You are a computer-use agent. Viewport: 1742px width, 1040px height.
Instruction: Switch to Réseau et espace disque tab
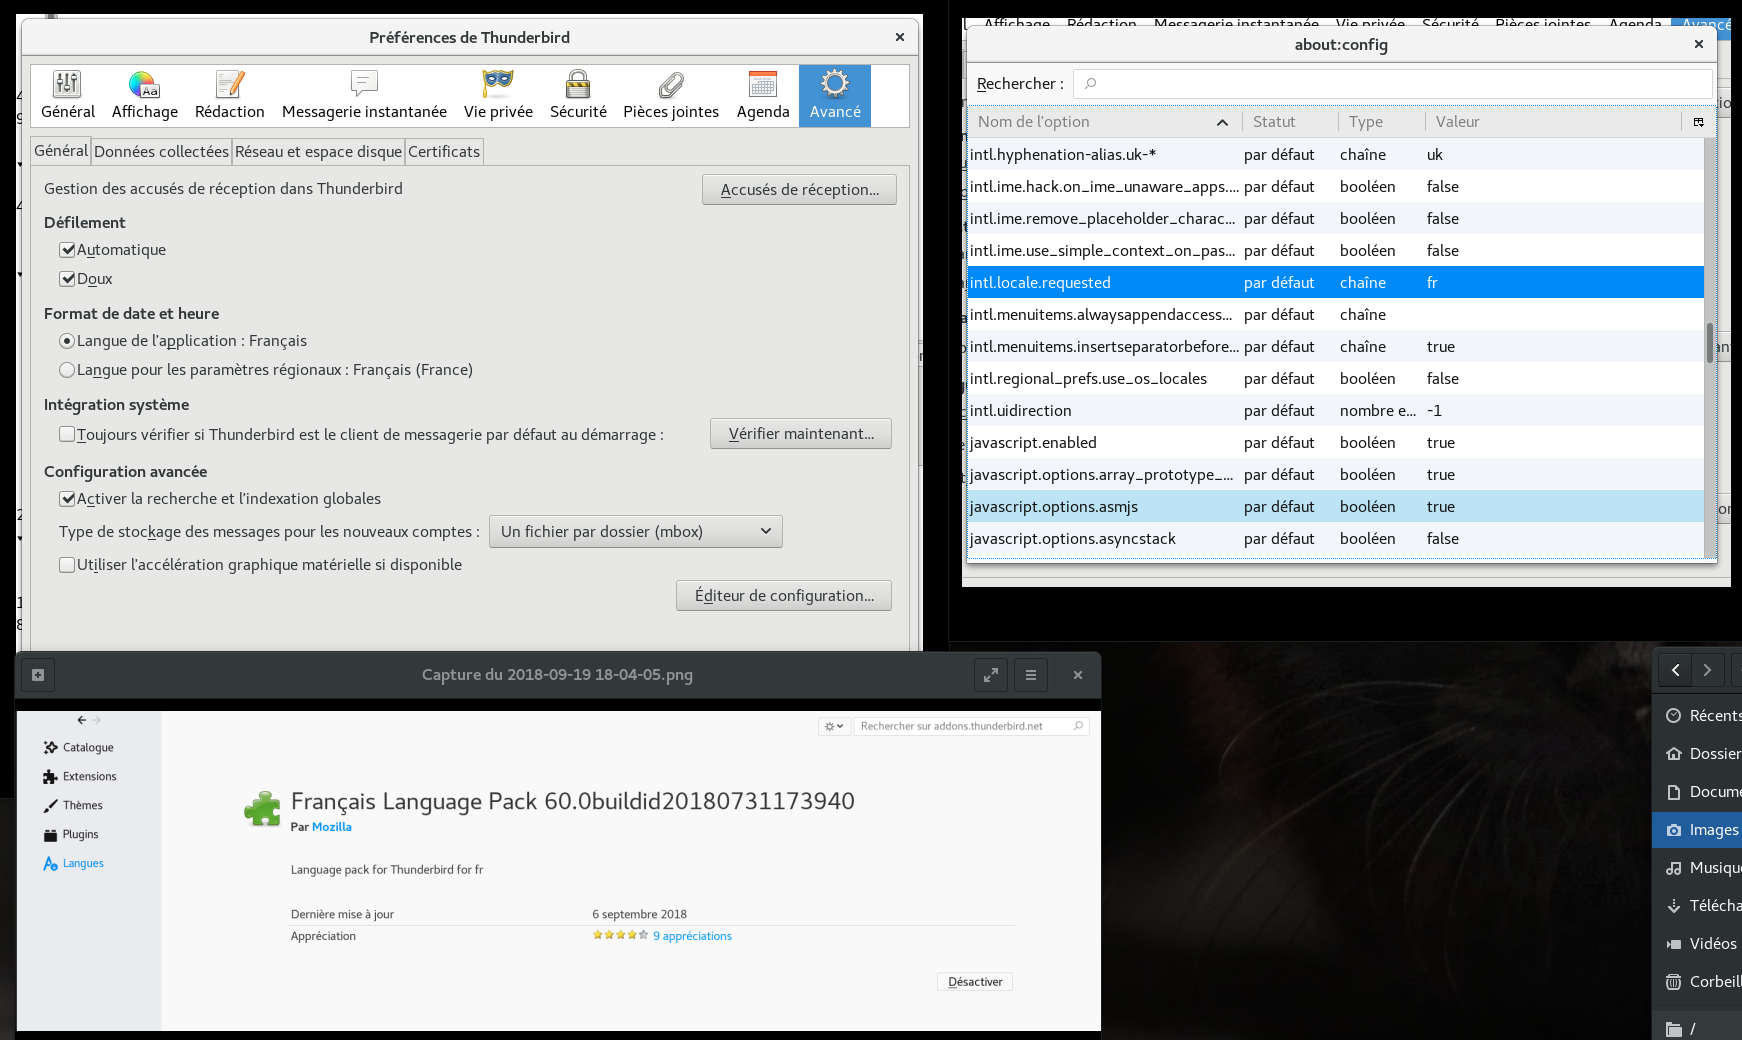318,152
